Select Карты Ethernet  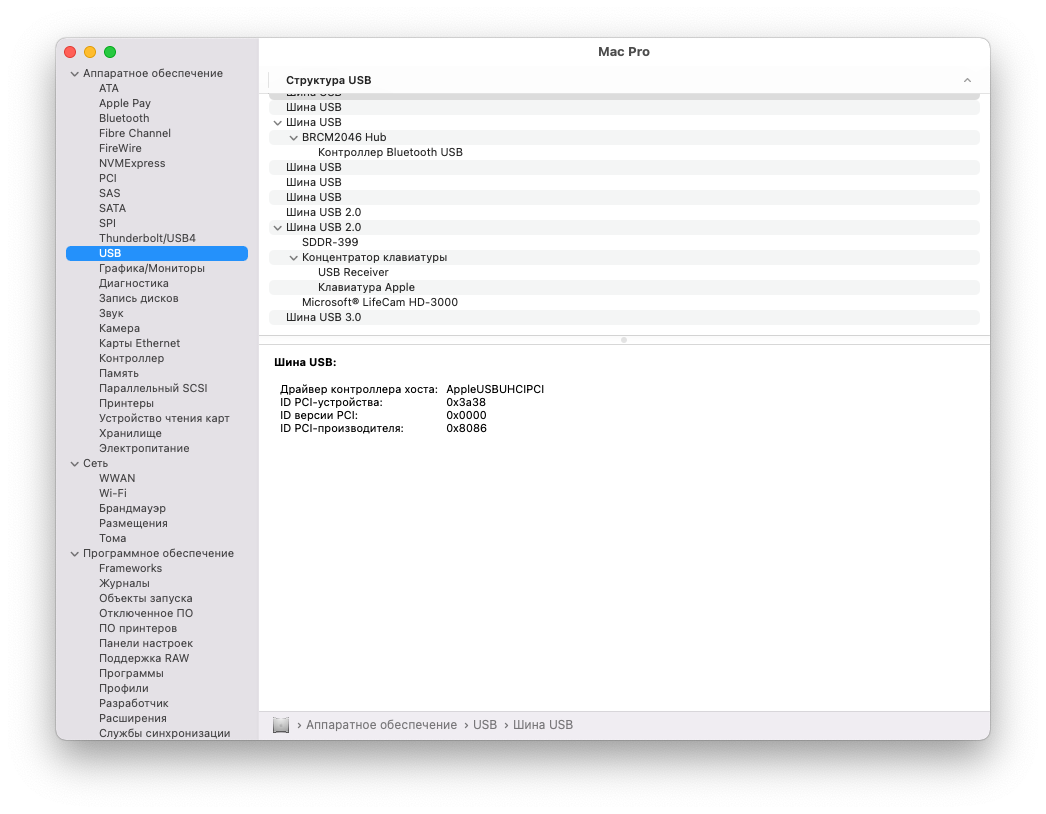click(x=139, y=344)
